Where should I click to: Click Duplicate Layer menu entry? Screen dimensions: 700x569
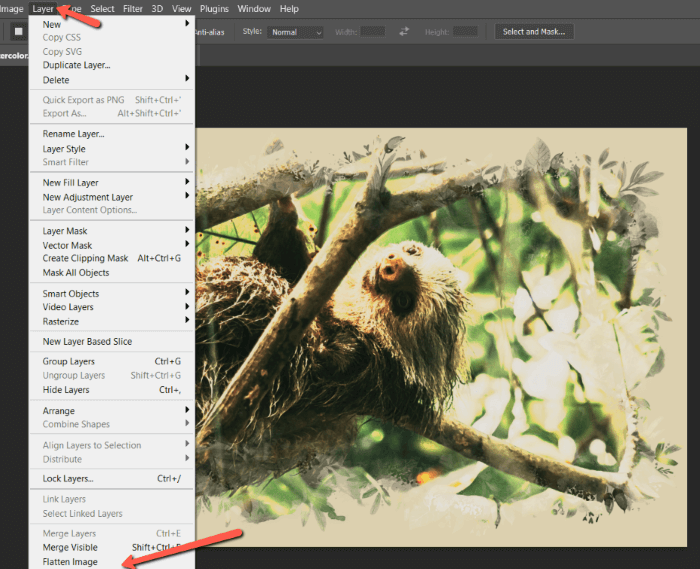click(x=76, y=65)
